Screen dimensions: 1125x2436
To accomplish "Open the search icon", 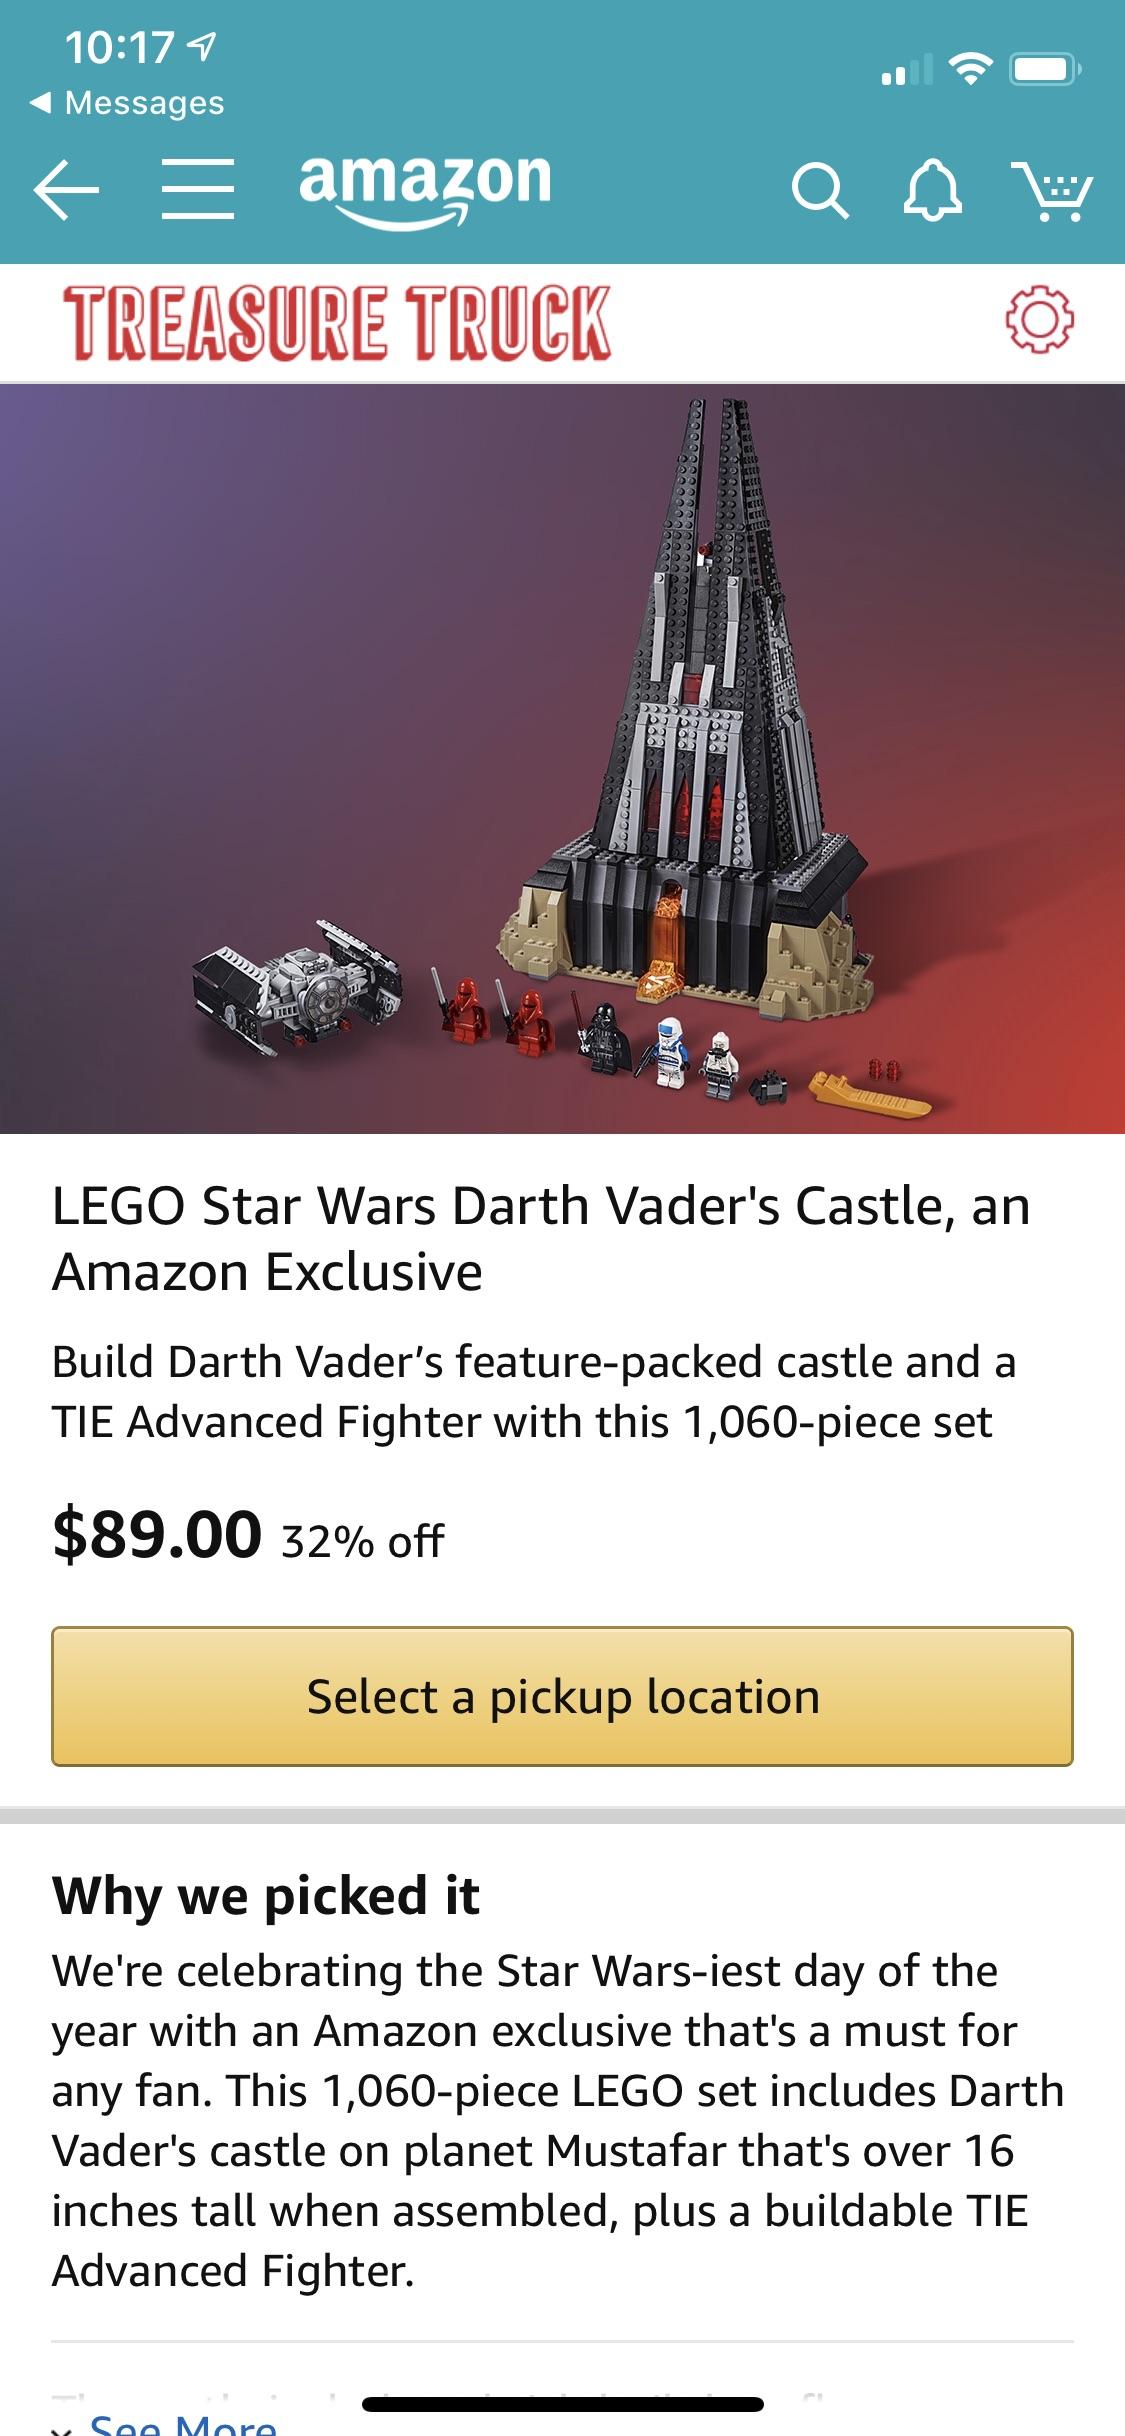I will point(822,190).
